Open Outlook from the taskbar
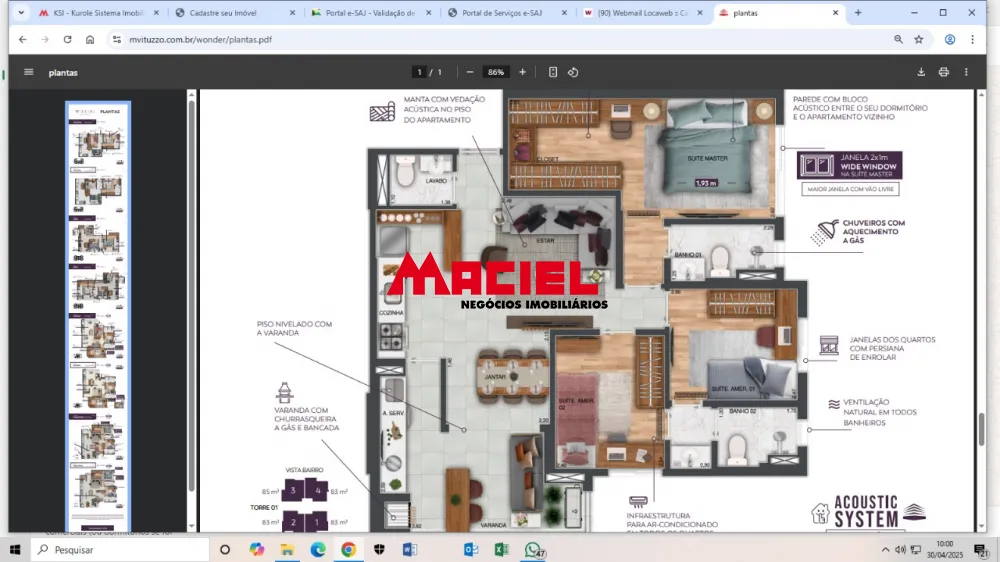 [471, 549]
